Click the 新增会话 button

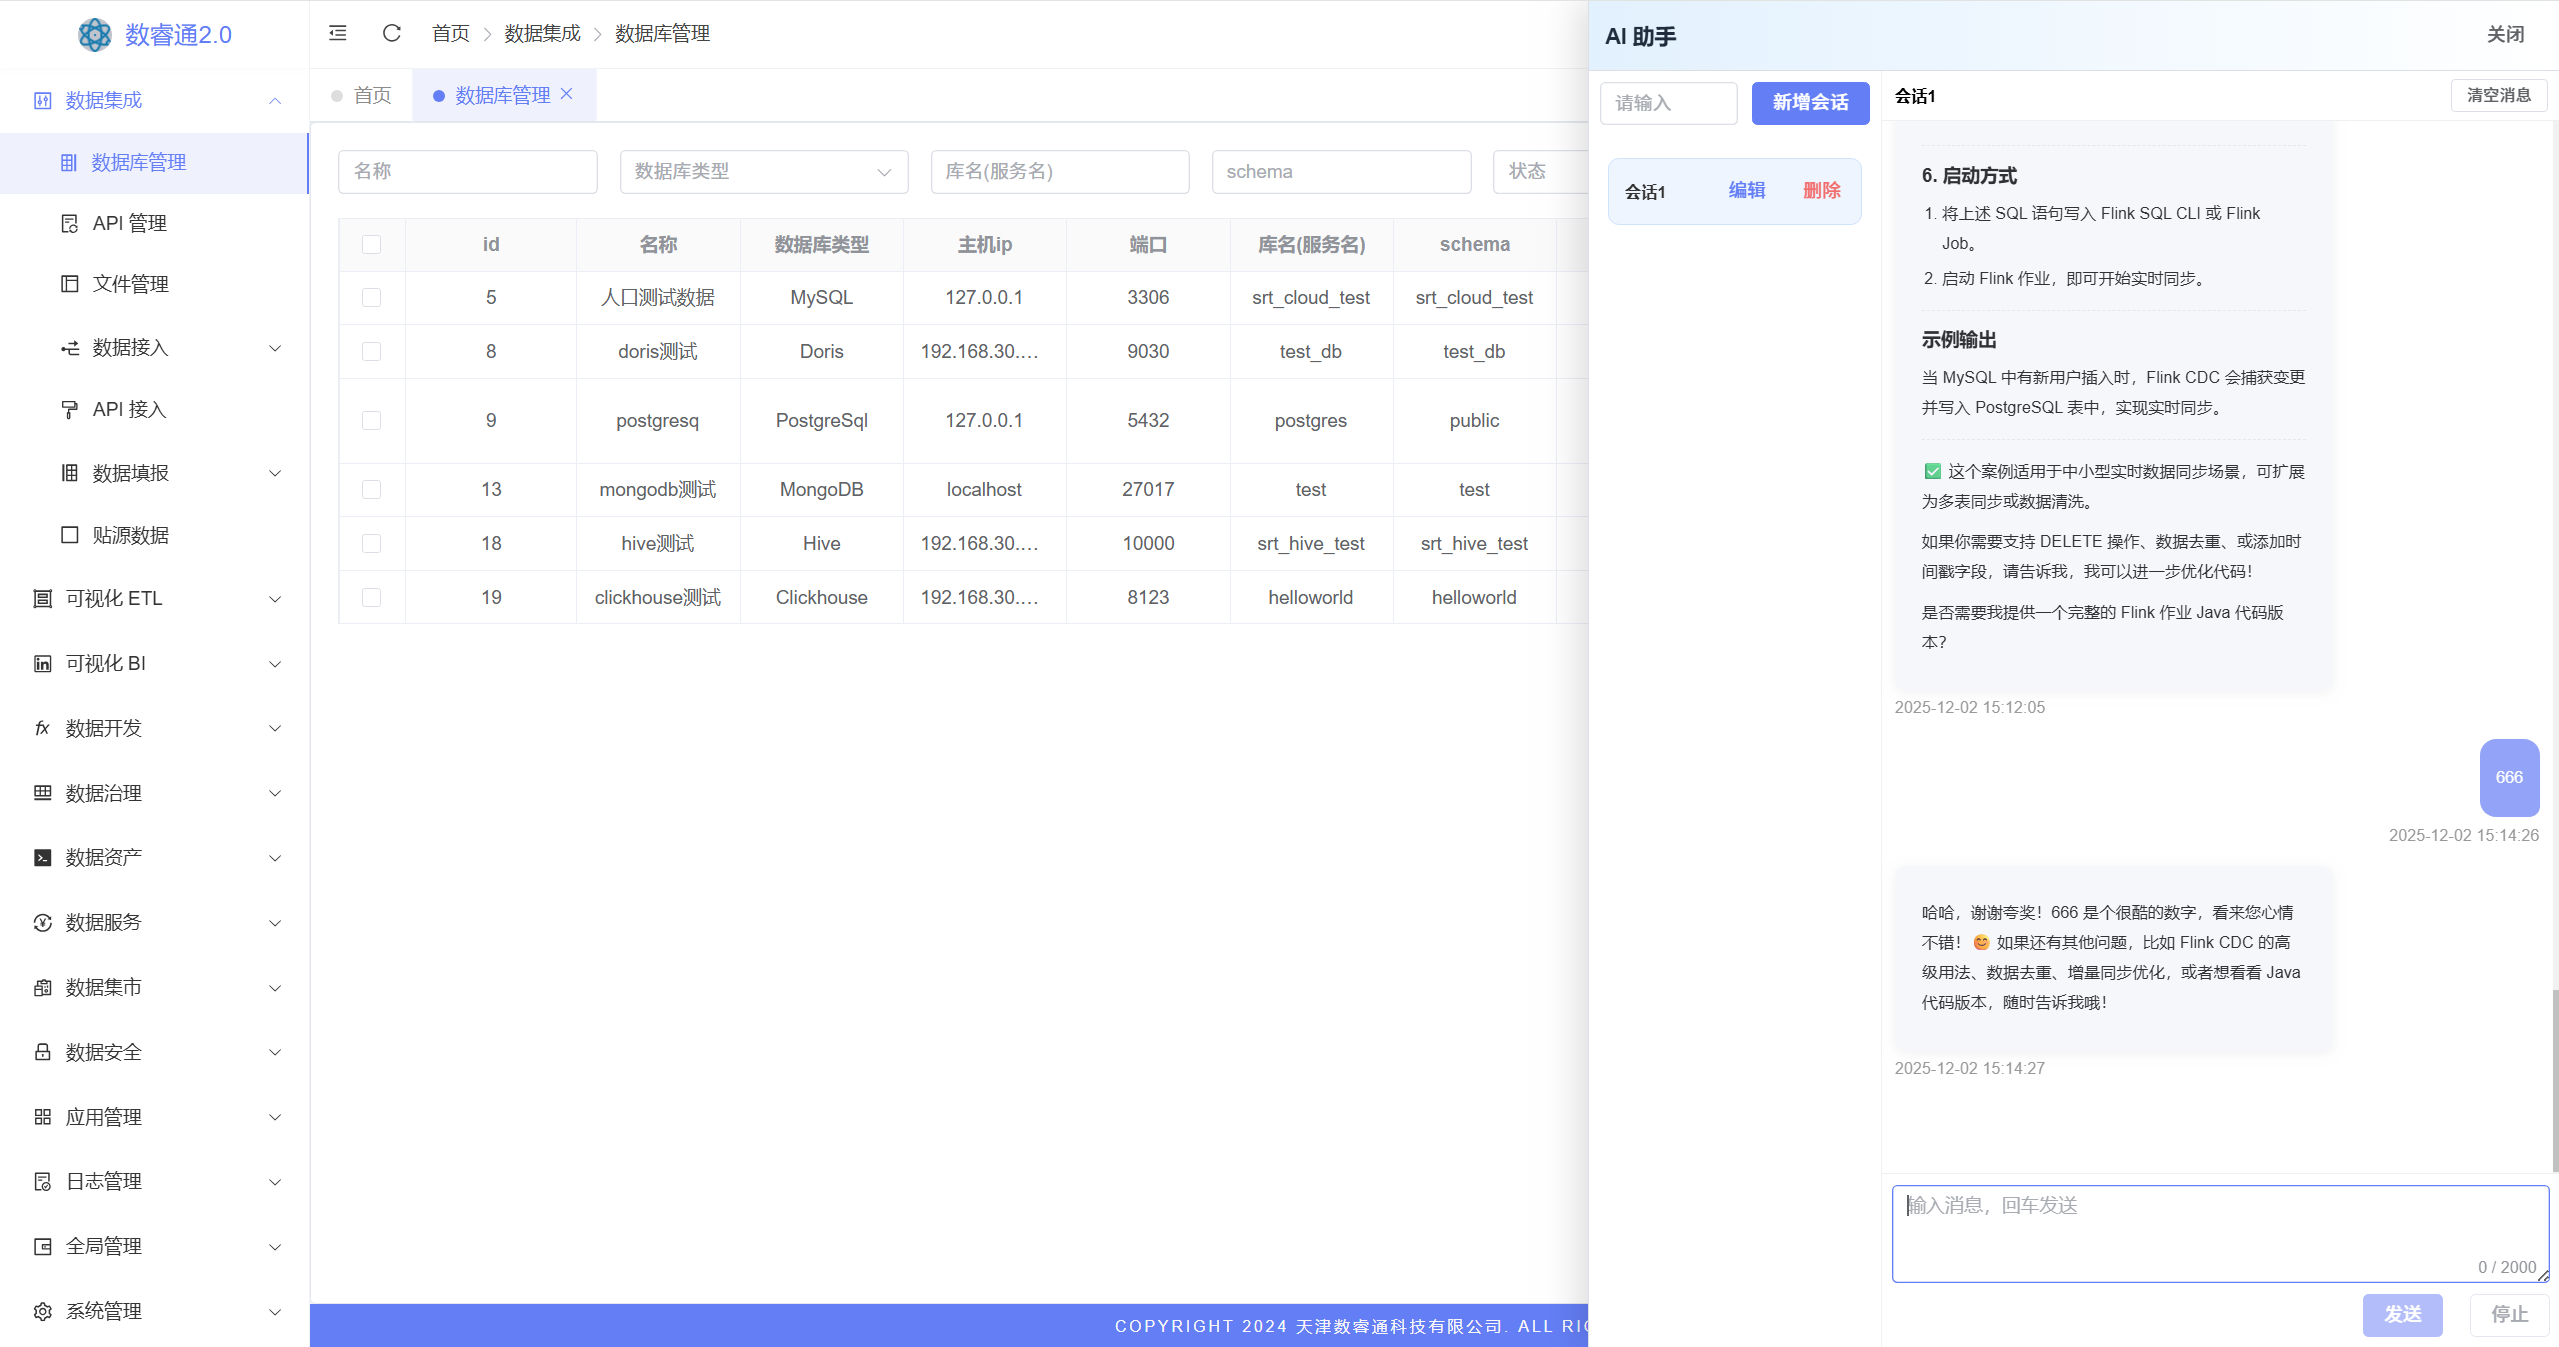[1810, 102]
